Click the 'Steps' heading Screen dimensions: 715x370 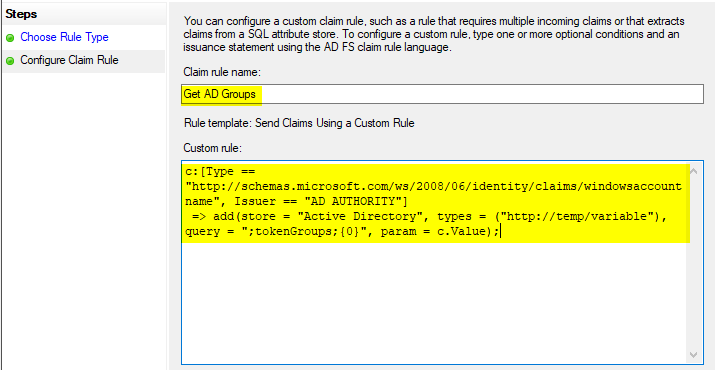21,14
